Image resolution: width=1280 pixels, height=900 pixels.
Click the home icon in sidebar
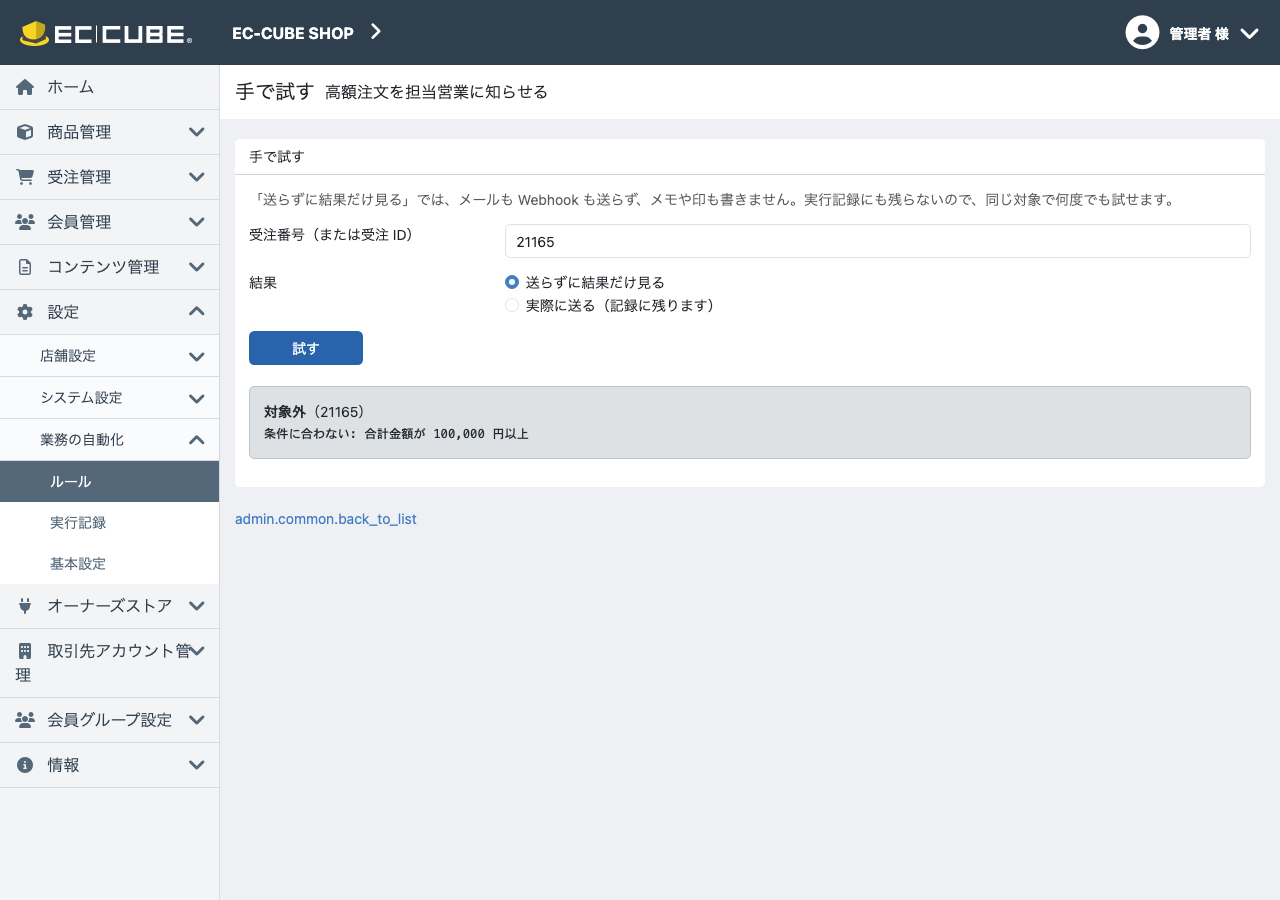pyautogui.click(x=25, y=87)
